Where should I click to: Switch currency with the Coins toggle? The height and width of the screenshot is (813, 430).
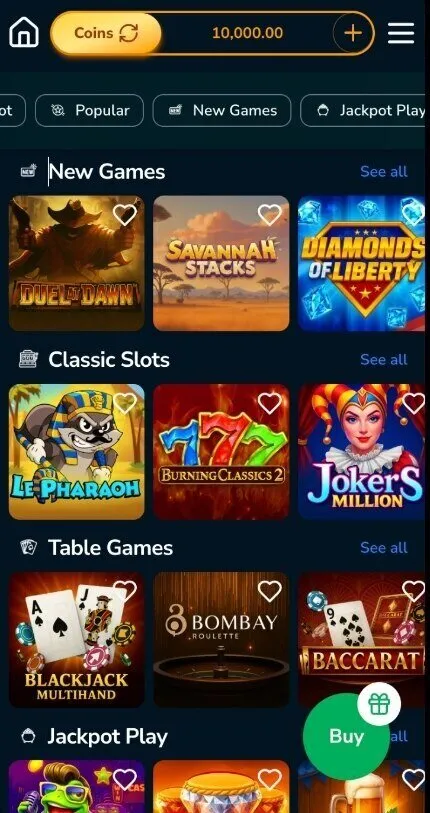[106, 33]
